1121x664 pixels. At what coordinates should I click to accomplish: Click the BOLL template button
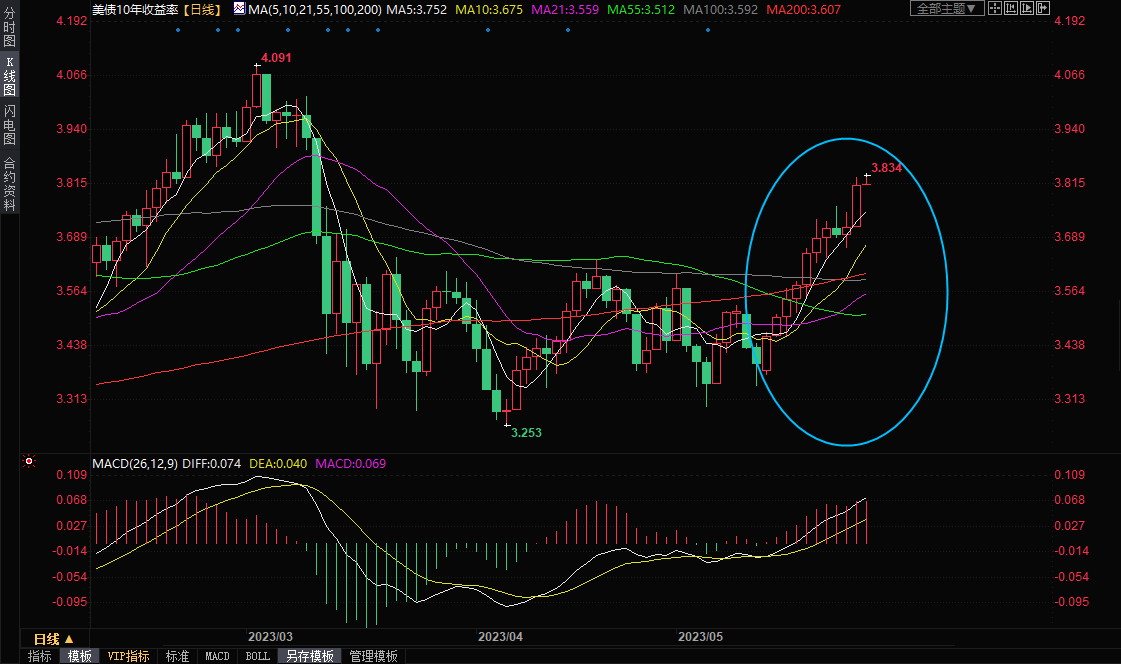257,656
